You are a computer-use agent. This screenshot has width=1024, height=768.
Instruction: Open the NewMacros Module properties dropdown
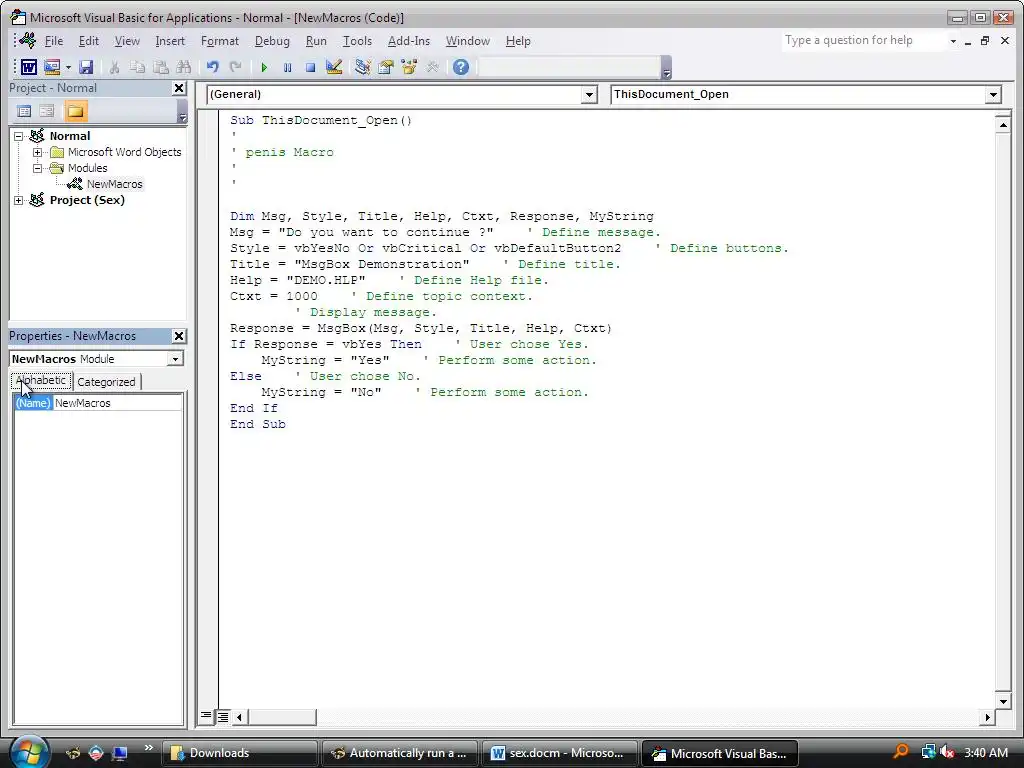point(175,359)
